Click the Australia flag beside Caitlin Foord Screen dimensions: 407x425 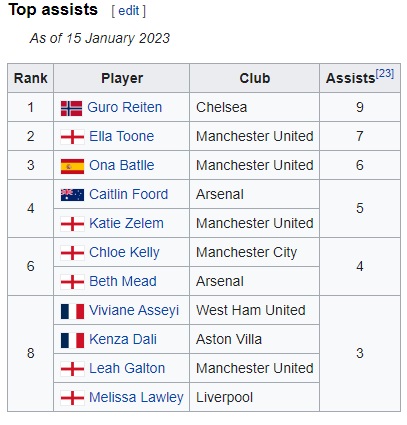click(x=72, y=195)
